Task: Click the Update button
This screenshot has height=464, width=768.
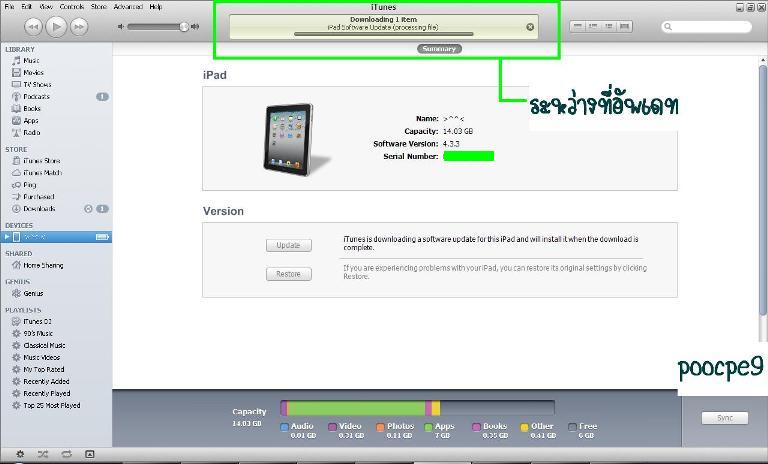Action: (288, 245)
